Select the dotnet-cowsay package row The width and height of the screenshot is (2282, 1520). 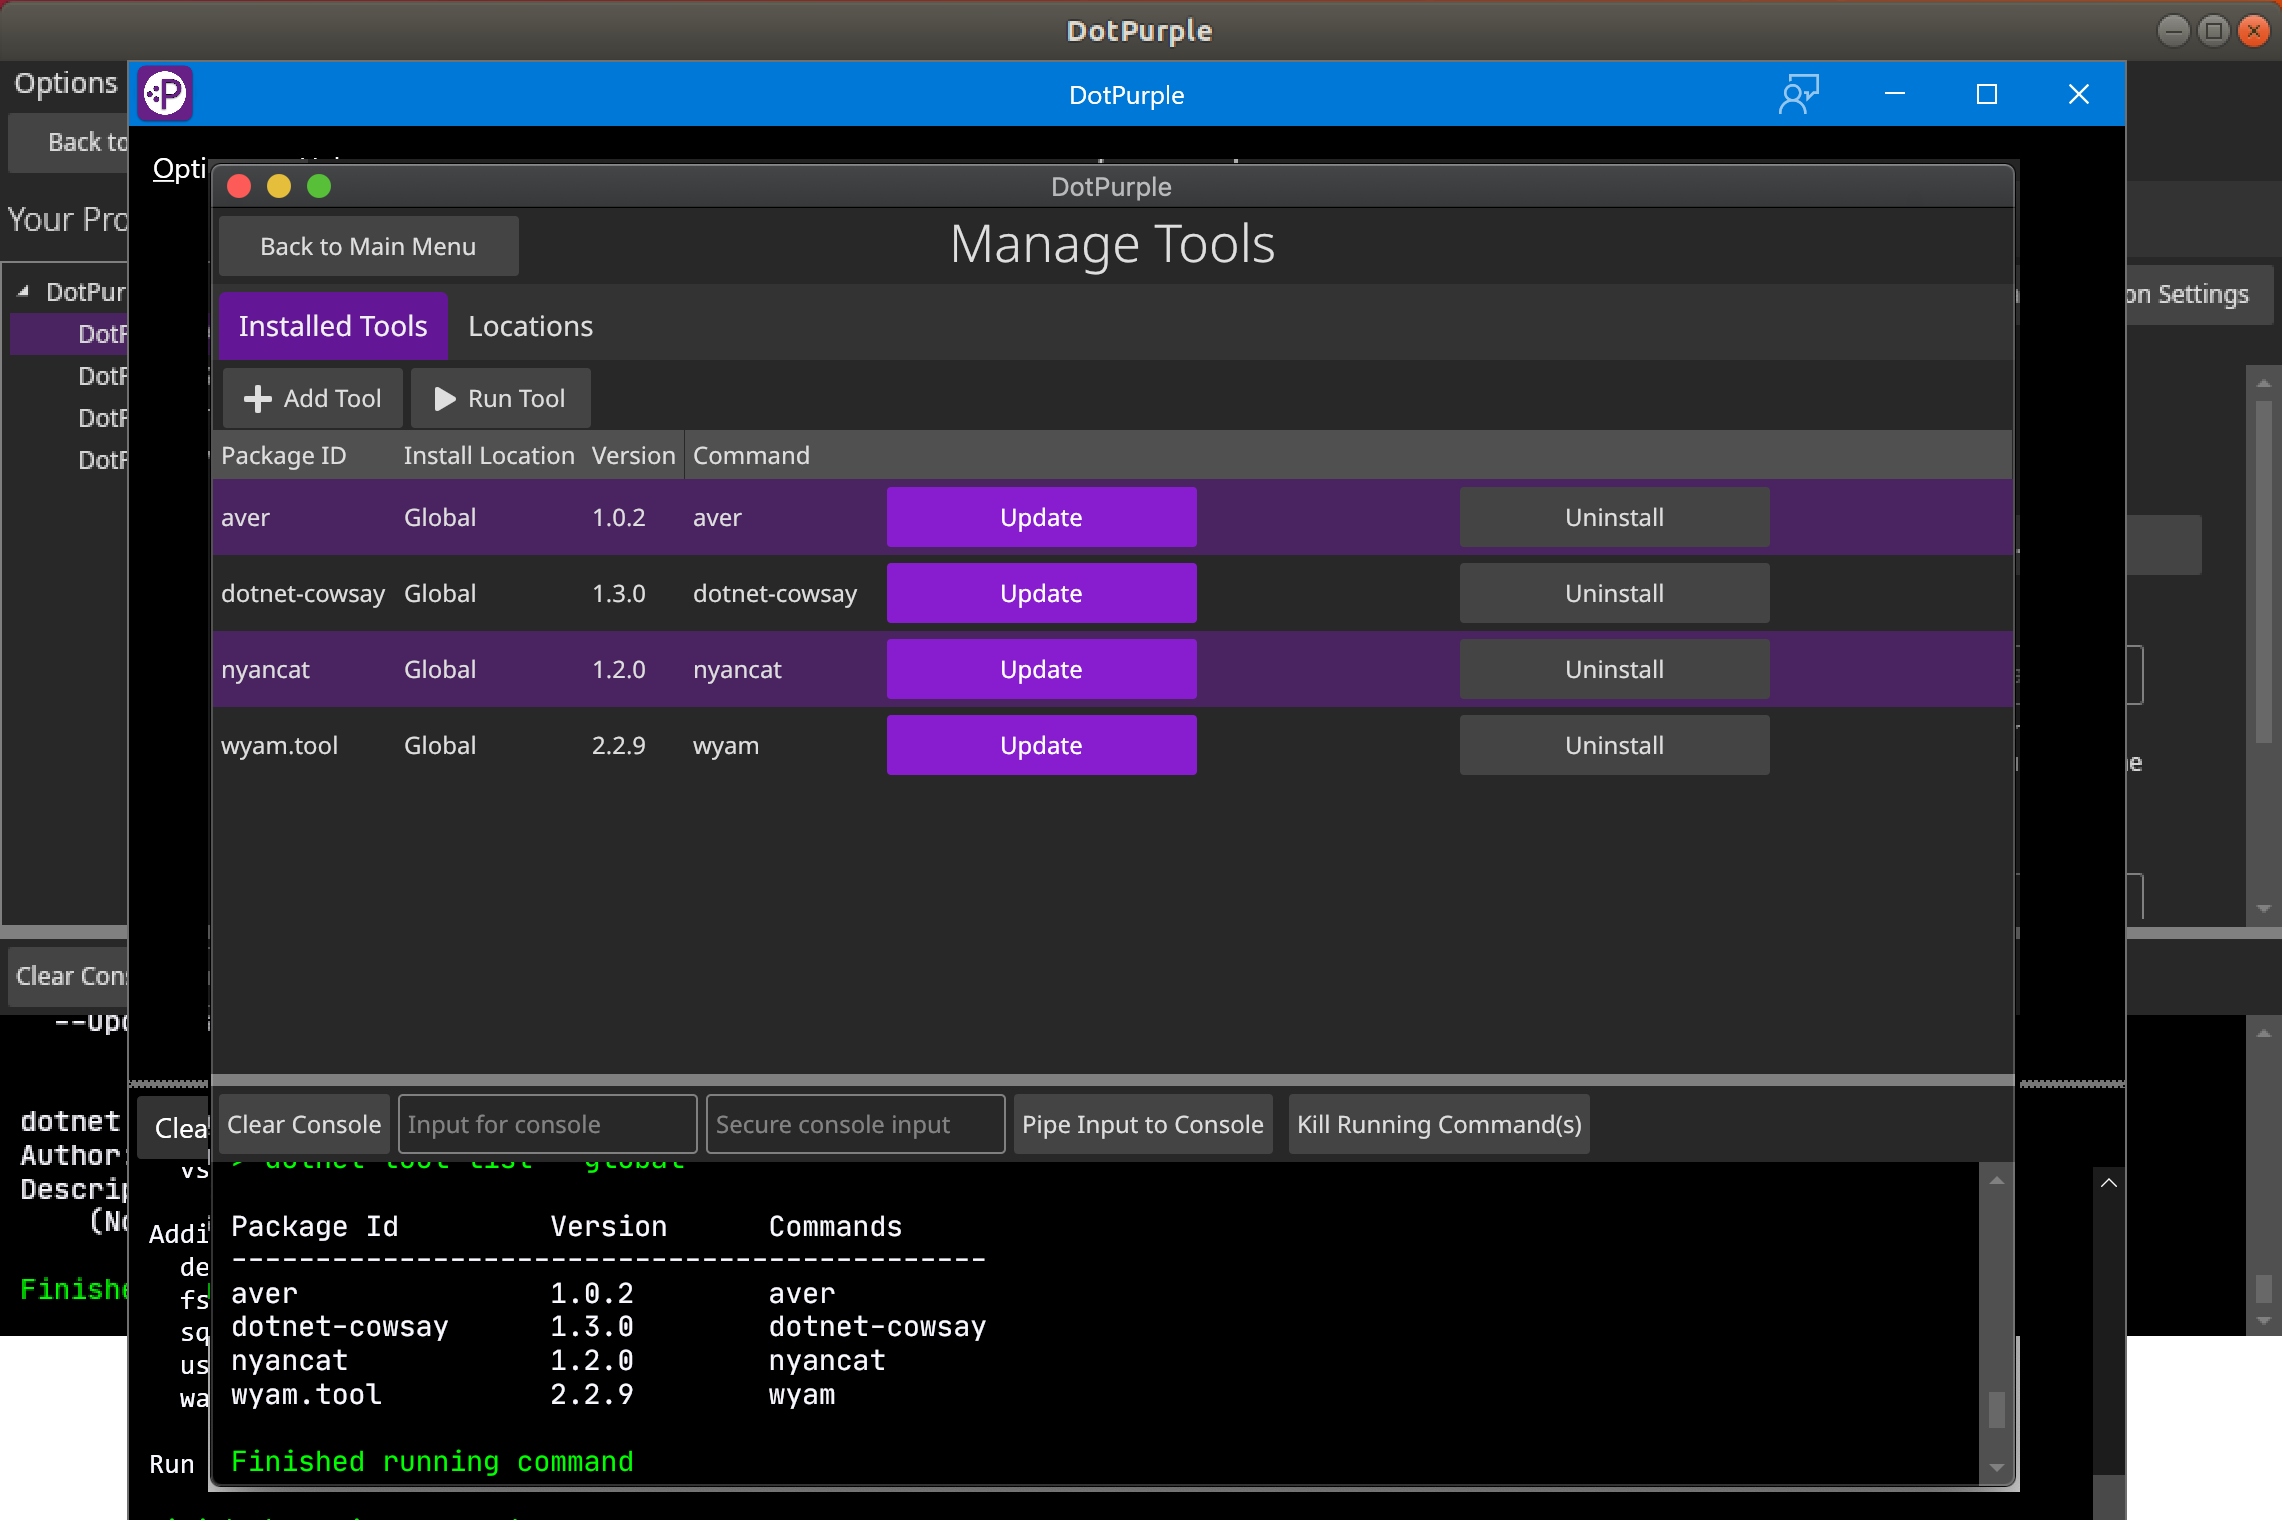(x=1112, y=593)
